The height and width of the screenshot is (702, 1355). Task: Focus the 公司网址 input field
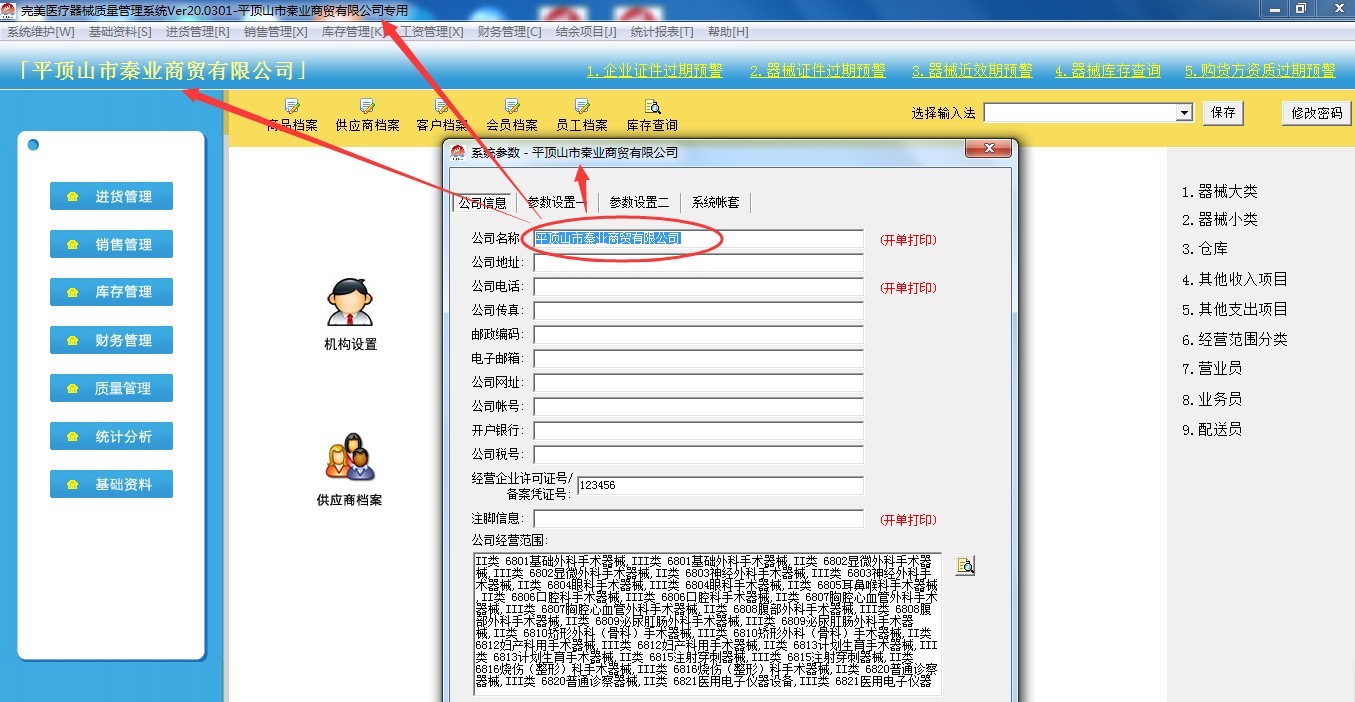click(698, 383)
